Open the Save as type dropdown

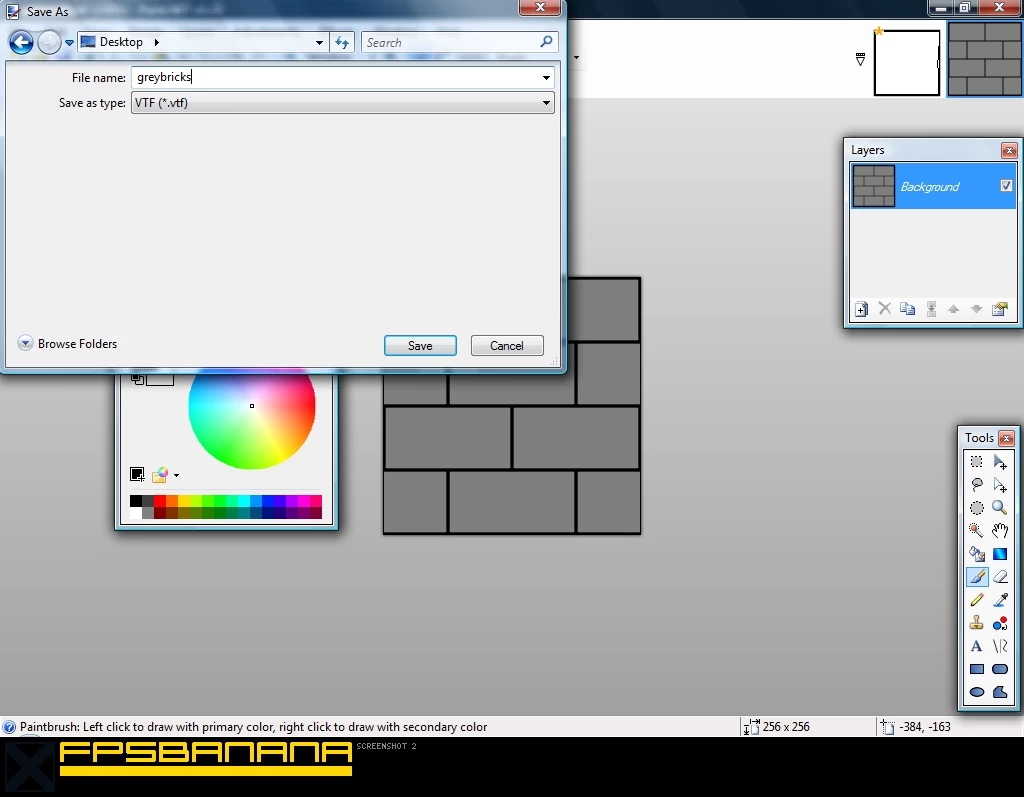click(546, 102)
